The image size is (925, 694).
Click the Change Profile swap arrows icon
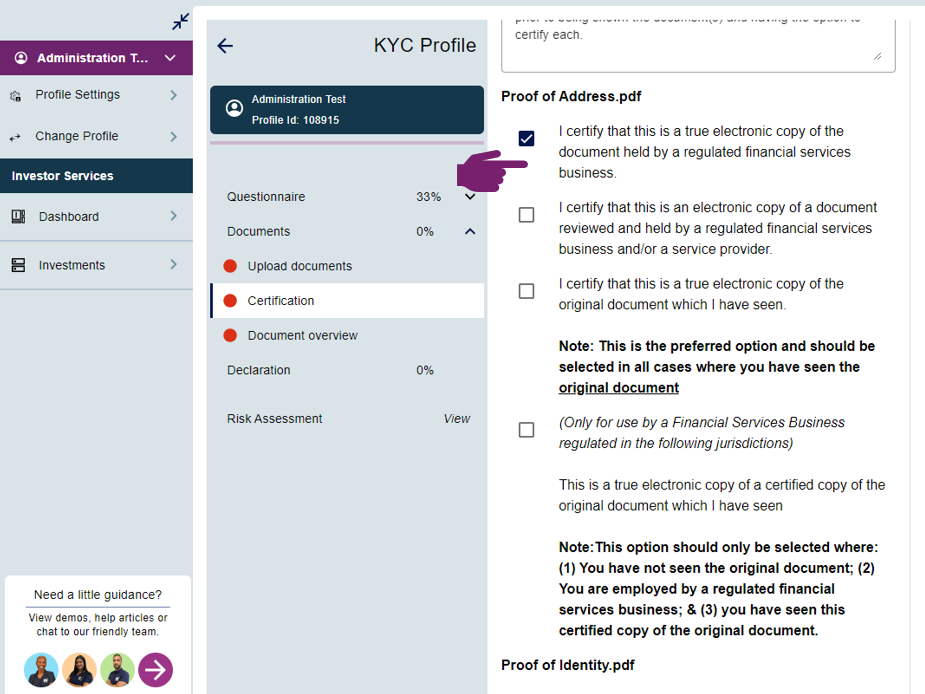[x=15, y=137]
